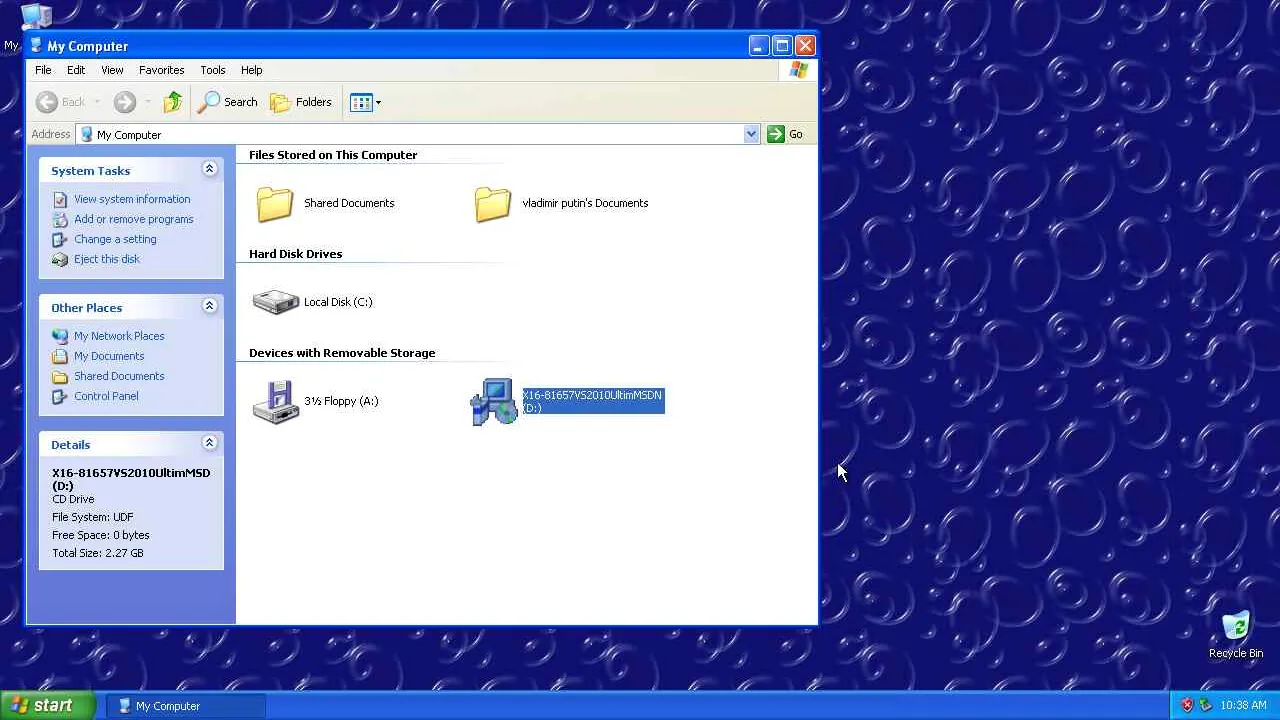Viewport: 1280px width, 720px height.
Task: Open the Search pane
Action: [x=228, y=102]
